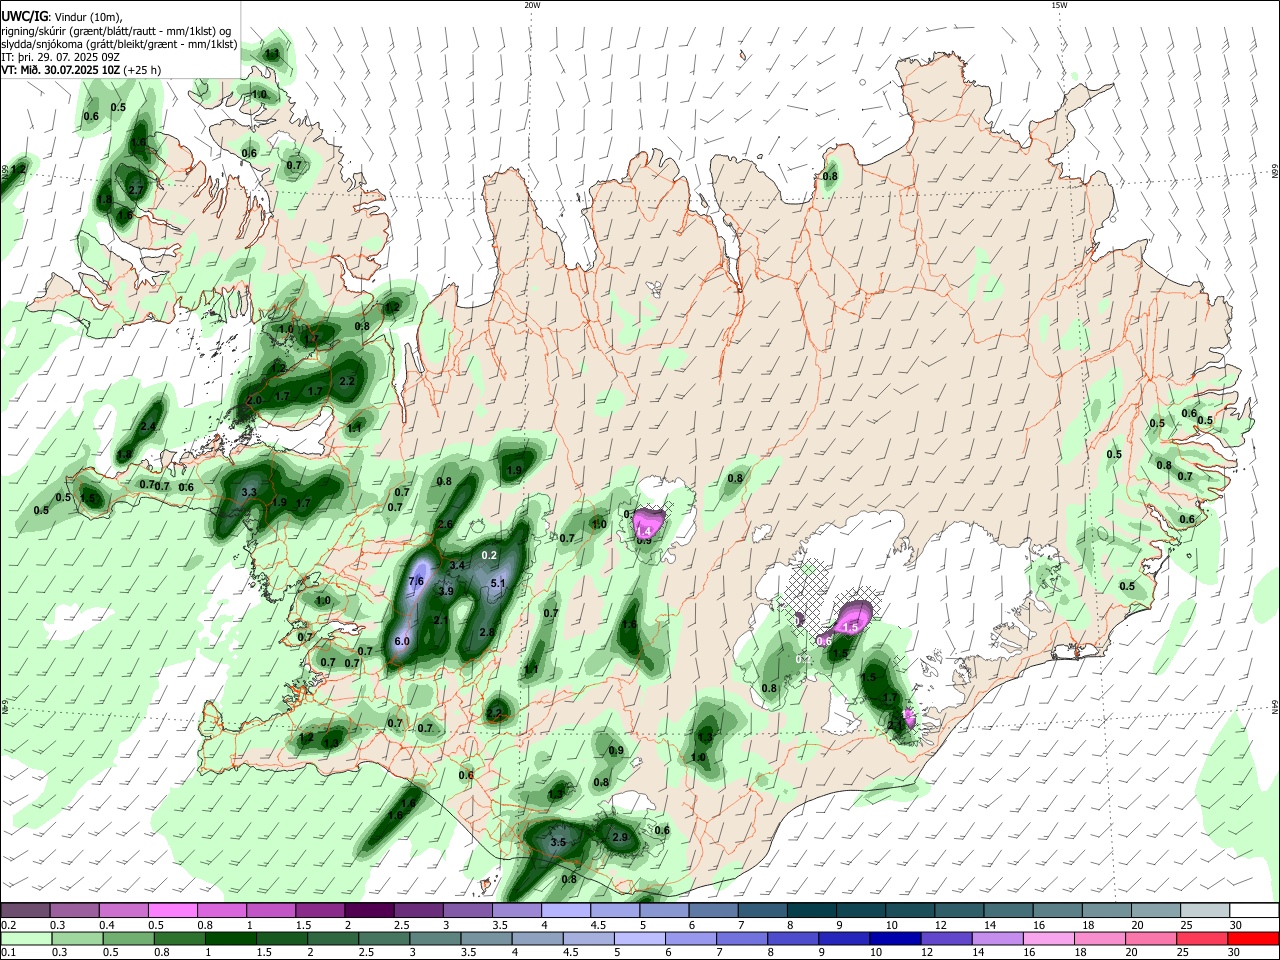Image resolution: width=1280 pixels, height=960 pixels.
Task: Click the '20W' longitude label at the top
Action: pos(532,5)
